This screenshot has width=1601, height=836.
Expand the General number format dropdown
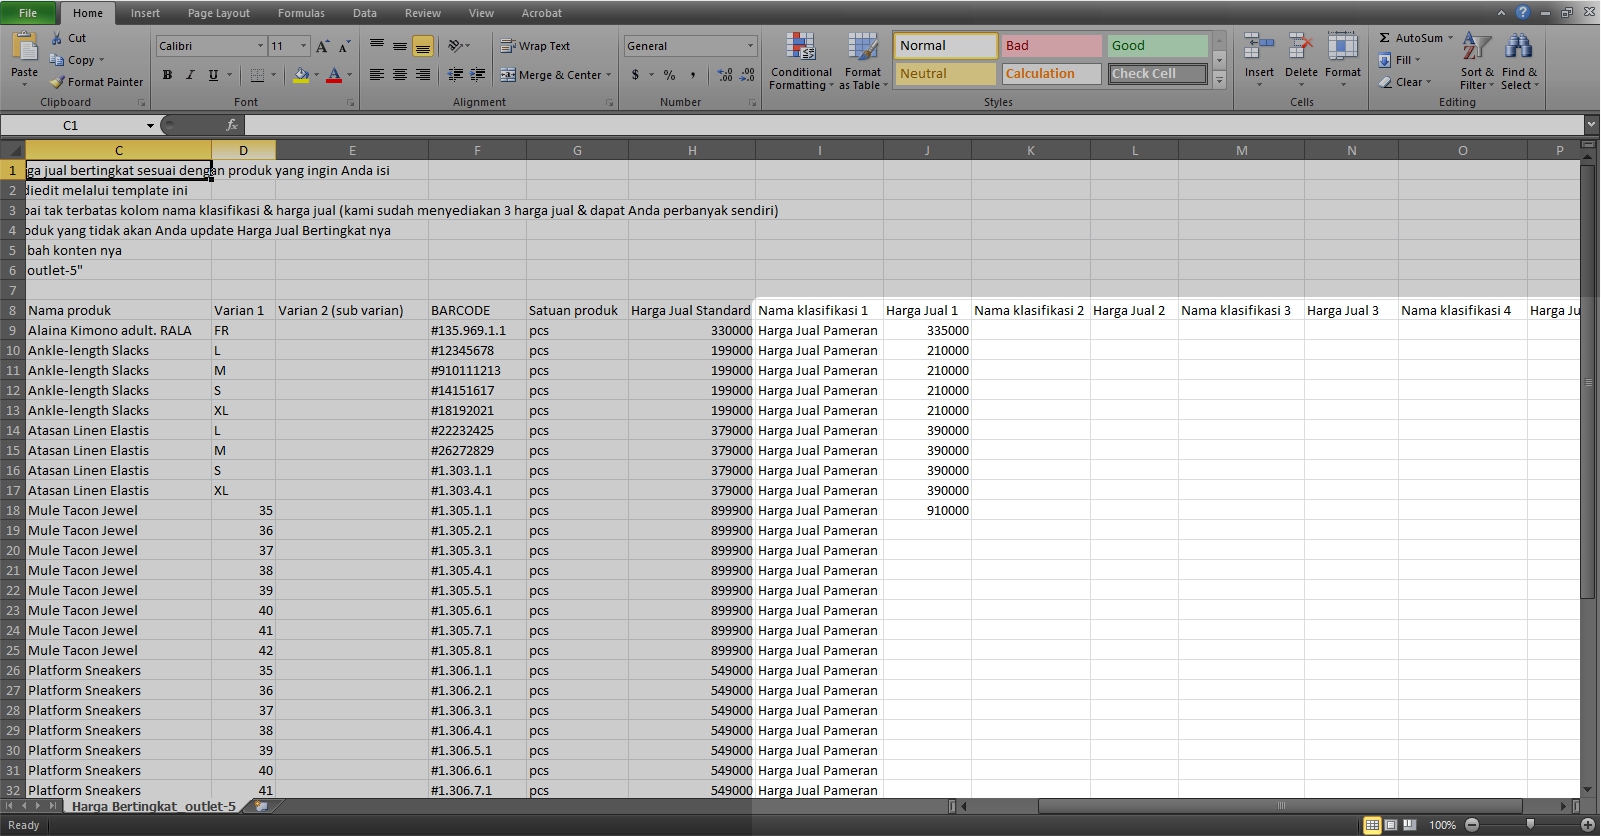(750, 46)
